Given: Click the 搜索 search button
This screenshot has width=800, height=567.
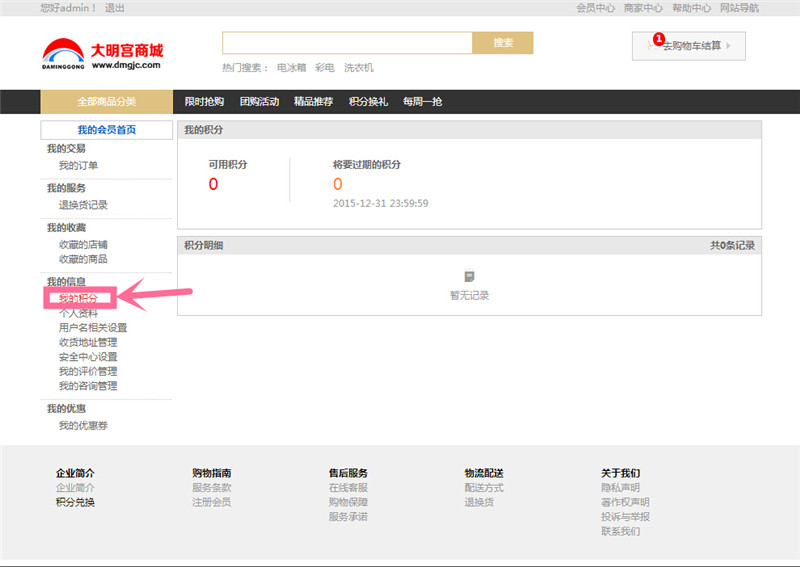Looking at the screenshot, I should tap(503, 43).
